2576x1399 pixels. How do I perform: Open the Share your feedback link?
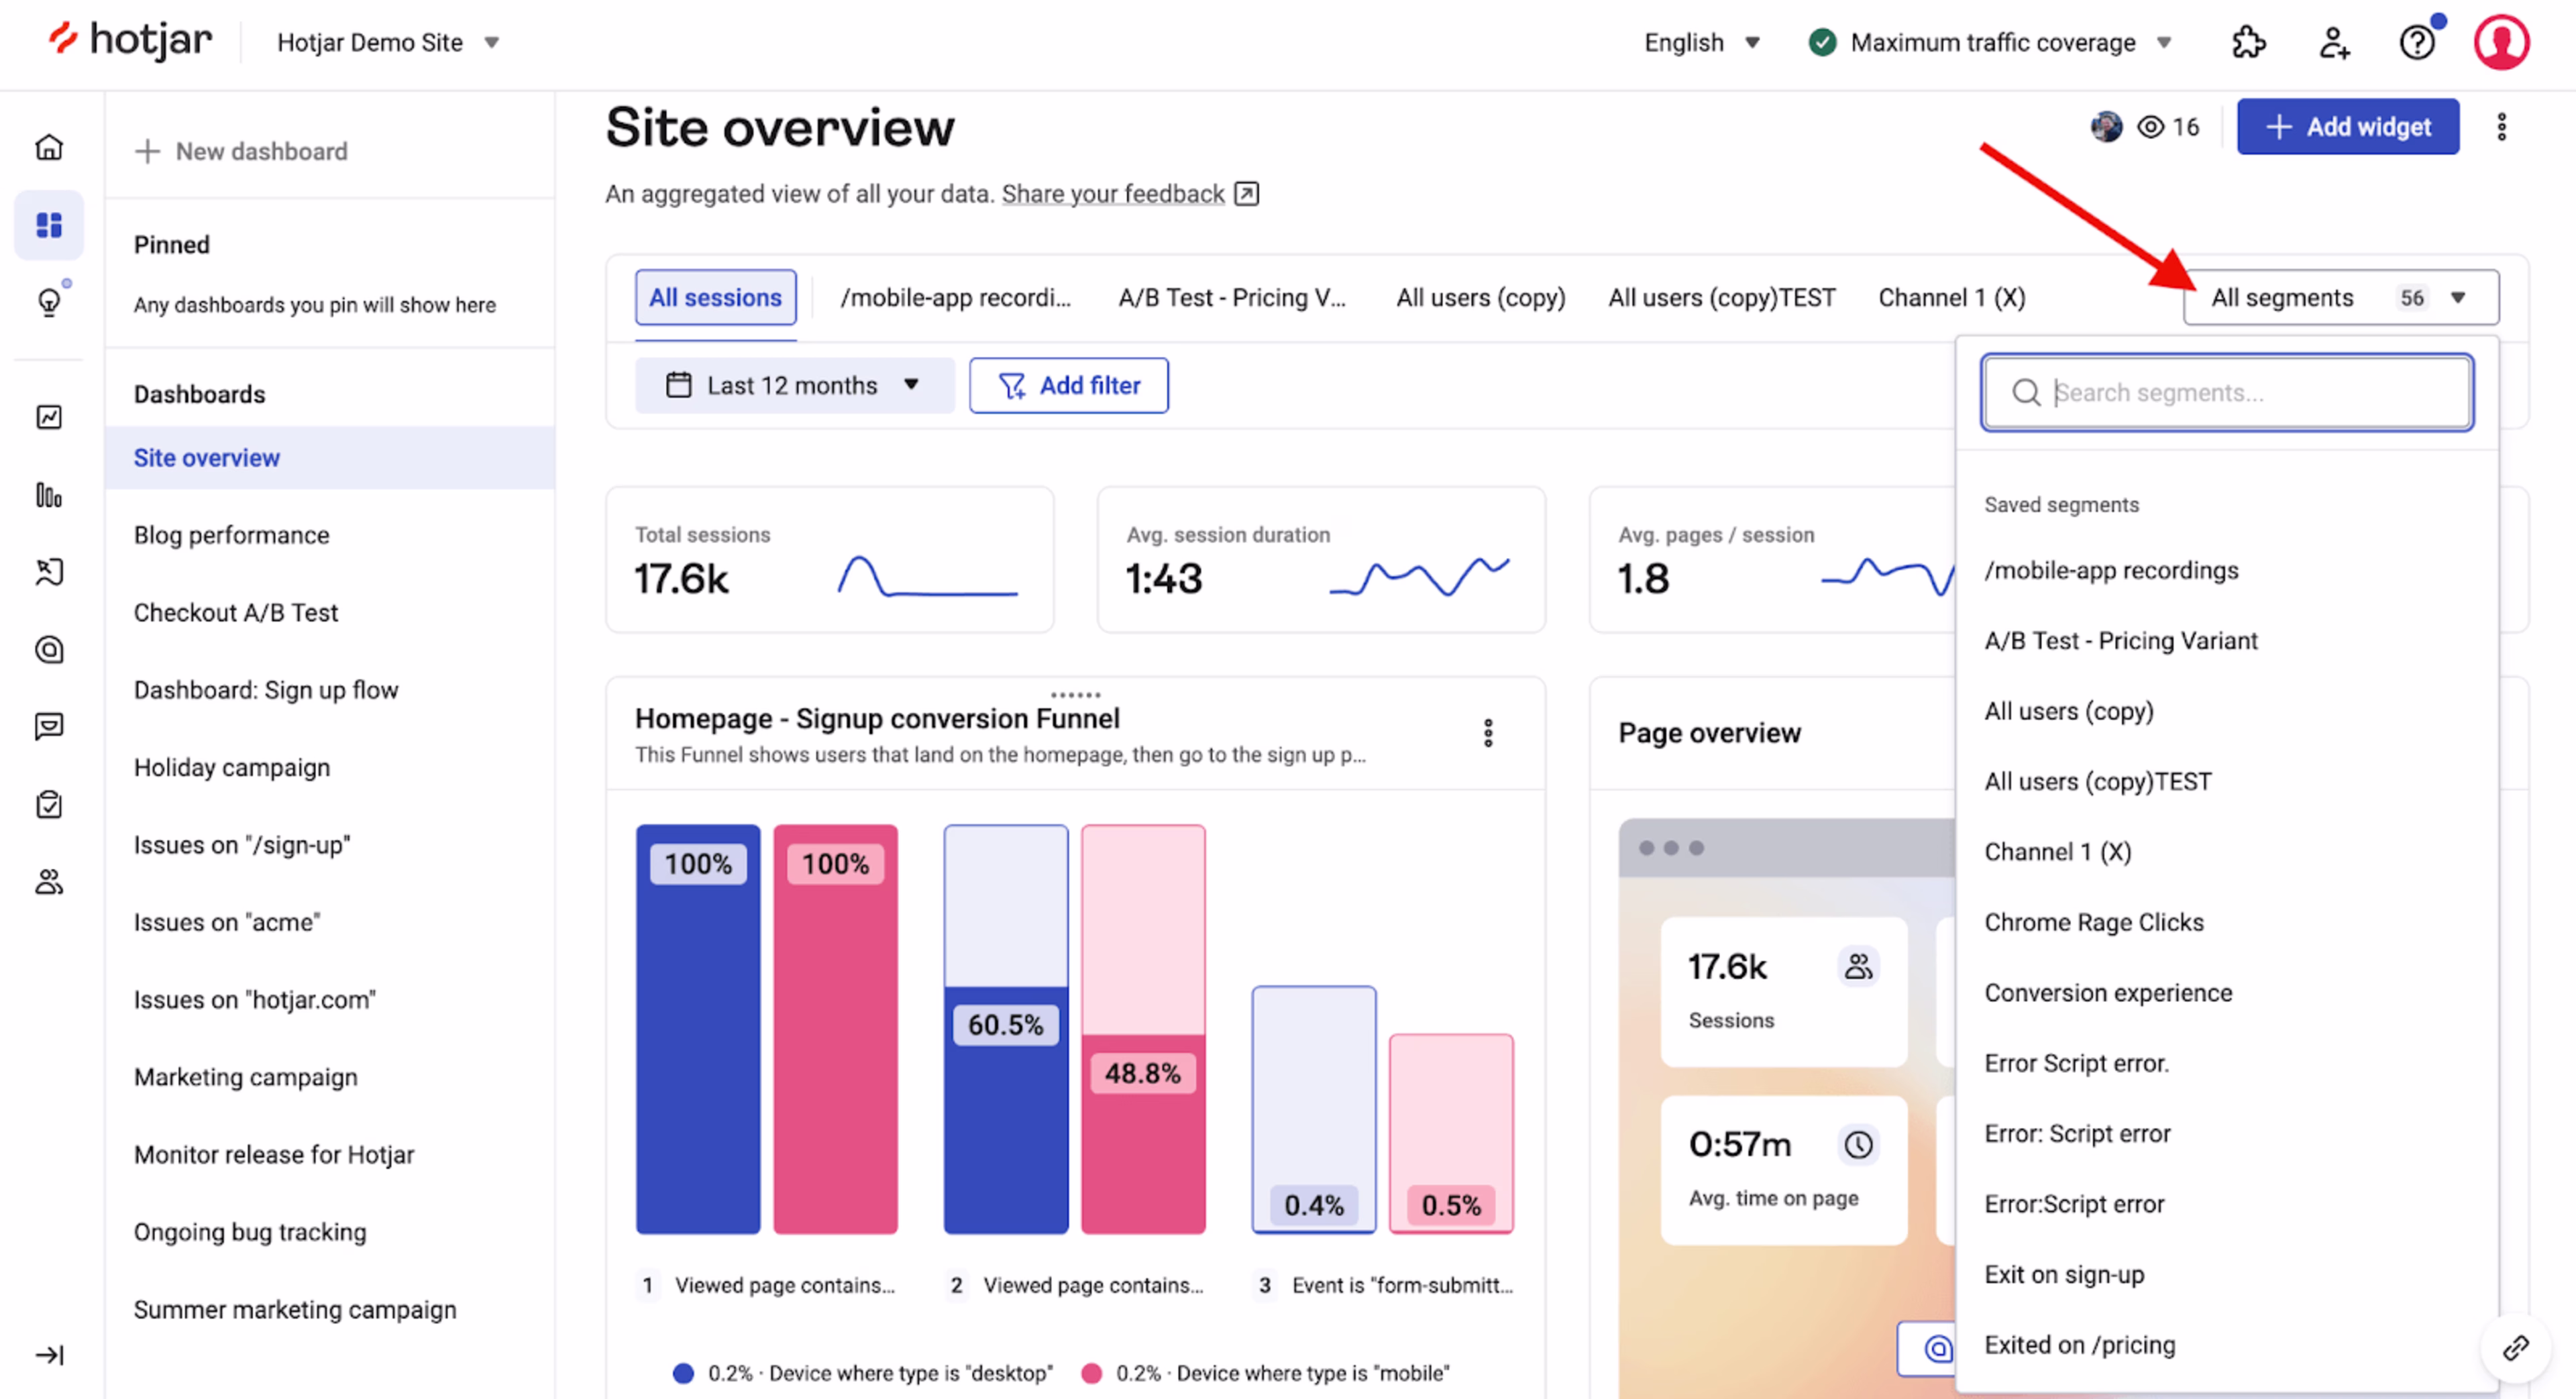pos(1112,194)
